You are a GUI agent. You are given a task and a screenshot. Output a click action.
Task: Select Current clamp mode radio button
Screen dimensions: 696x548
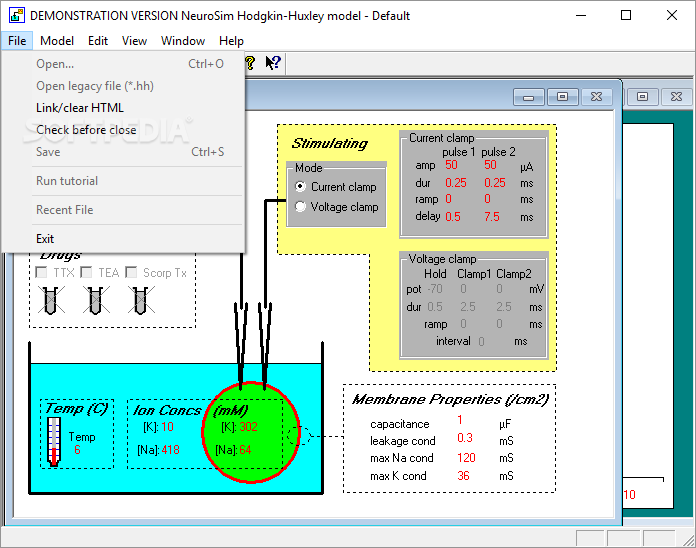[x=301, y=186]
